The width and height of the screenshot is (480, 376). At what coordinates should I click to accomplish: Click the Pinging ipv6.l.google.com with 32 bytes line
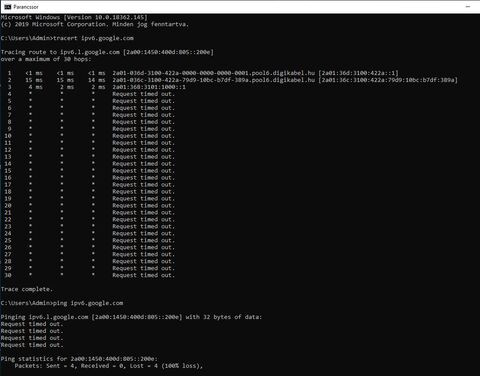[131, 317]
